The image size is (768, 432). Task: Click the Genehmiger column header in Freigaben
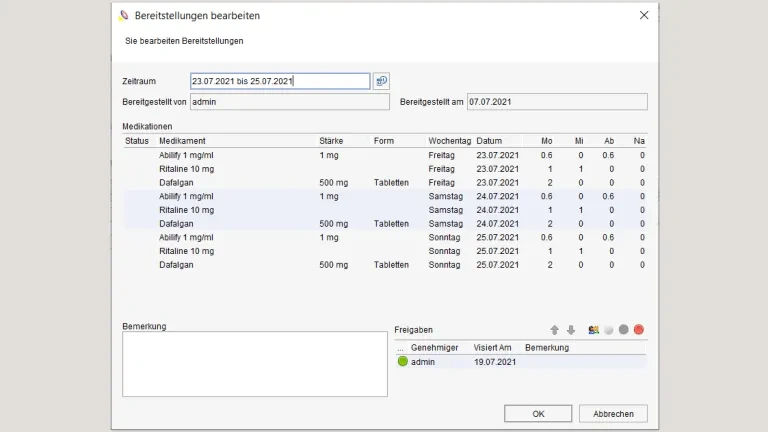pyautogui.click(x=435, y=347)
